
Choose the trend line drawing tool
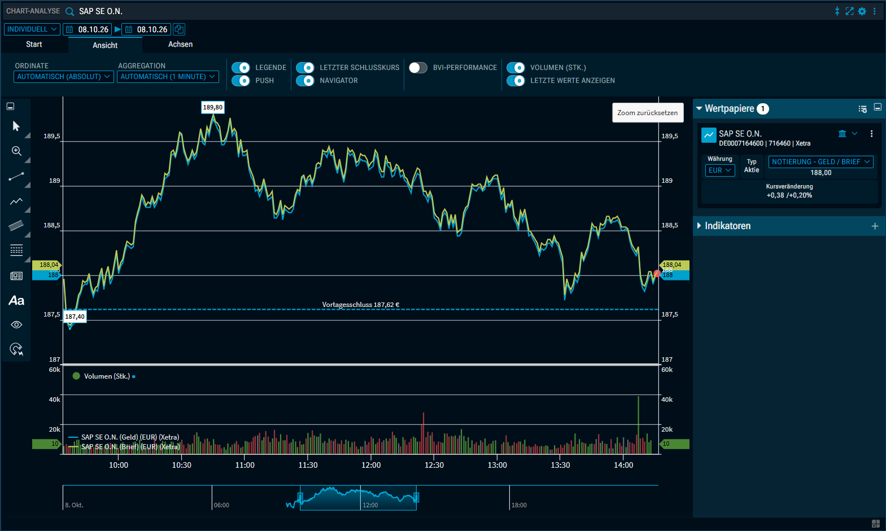[16, 176]
